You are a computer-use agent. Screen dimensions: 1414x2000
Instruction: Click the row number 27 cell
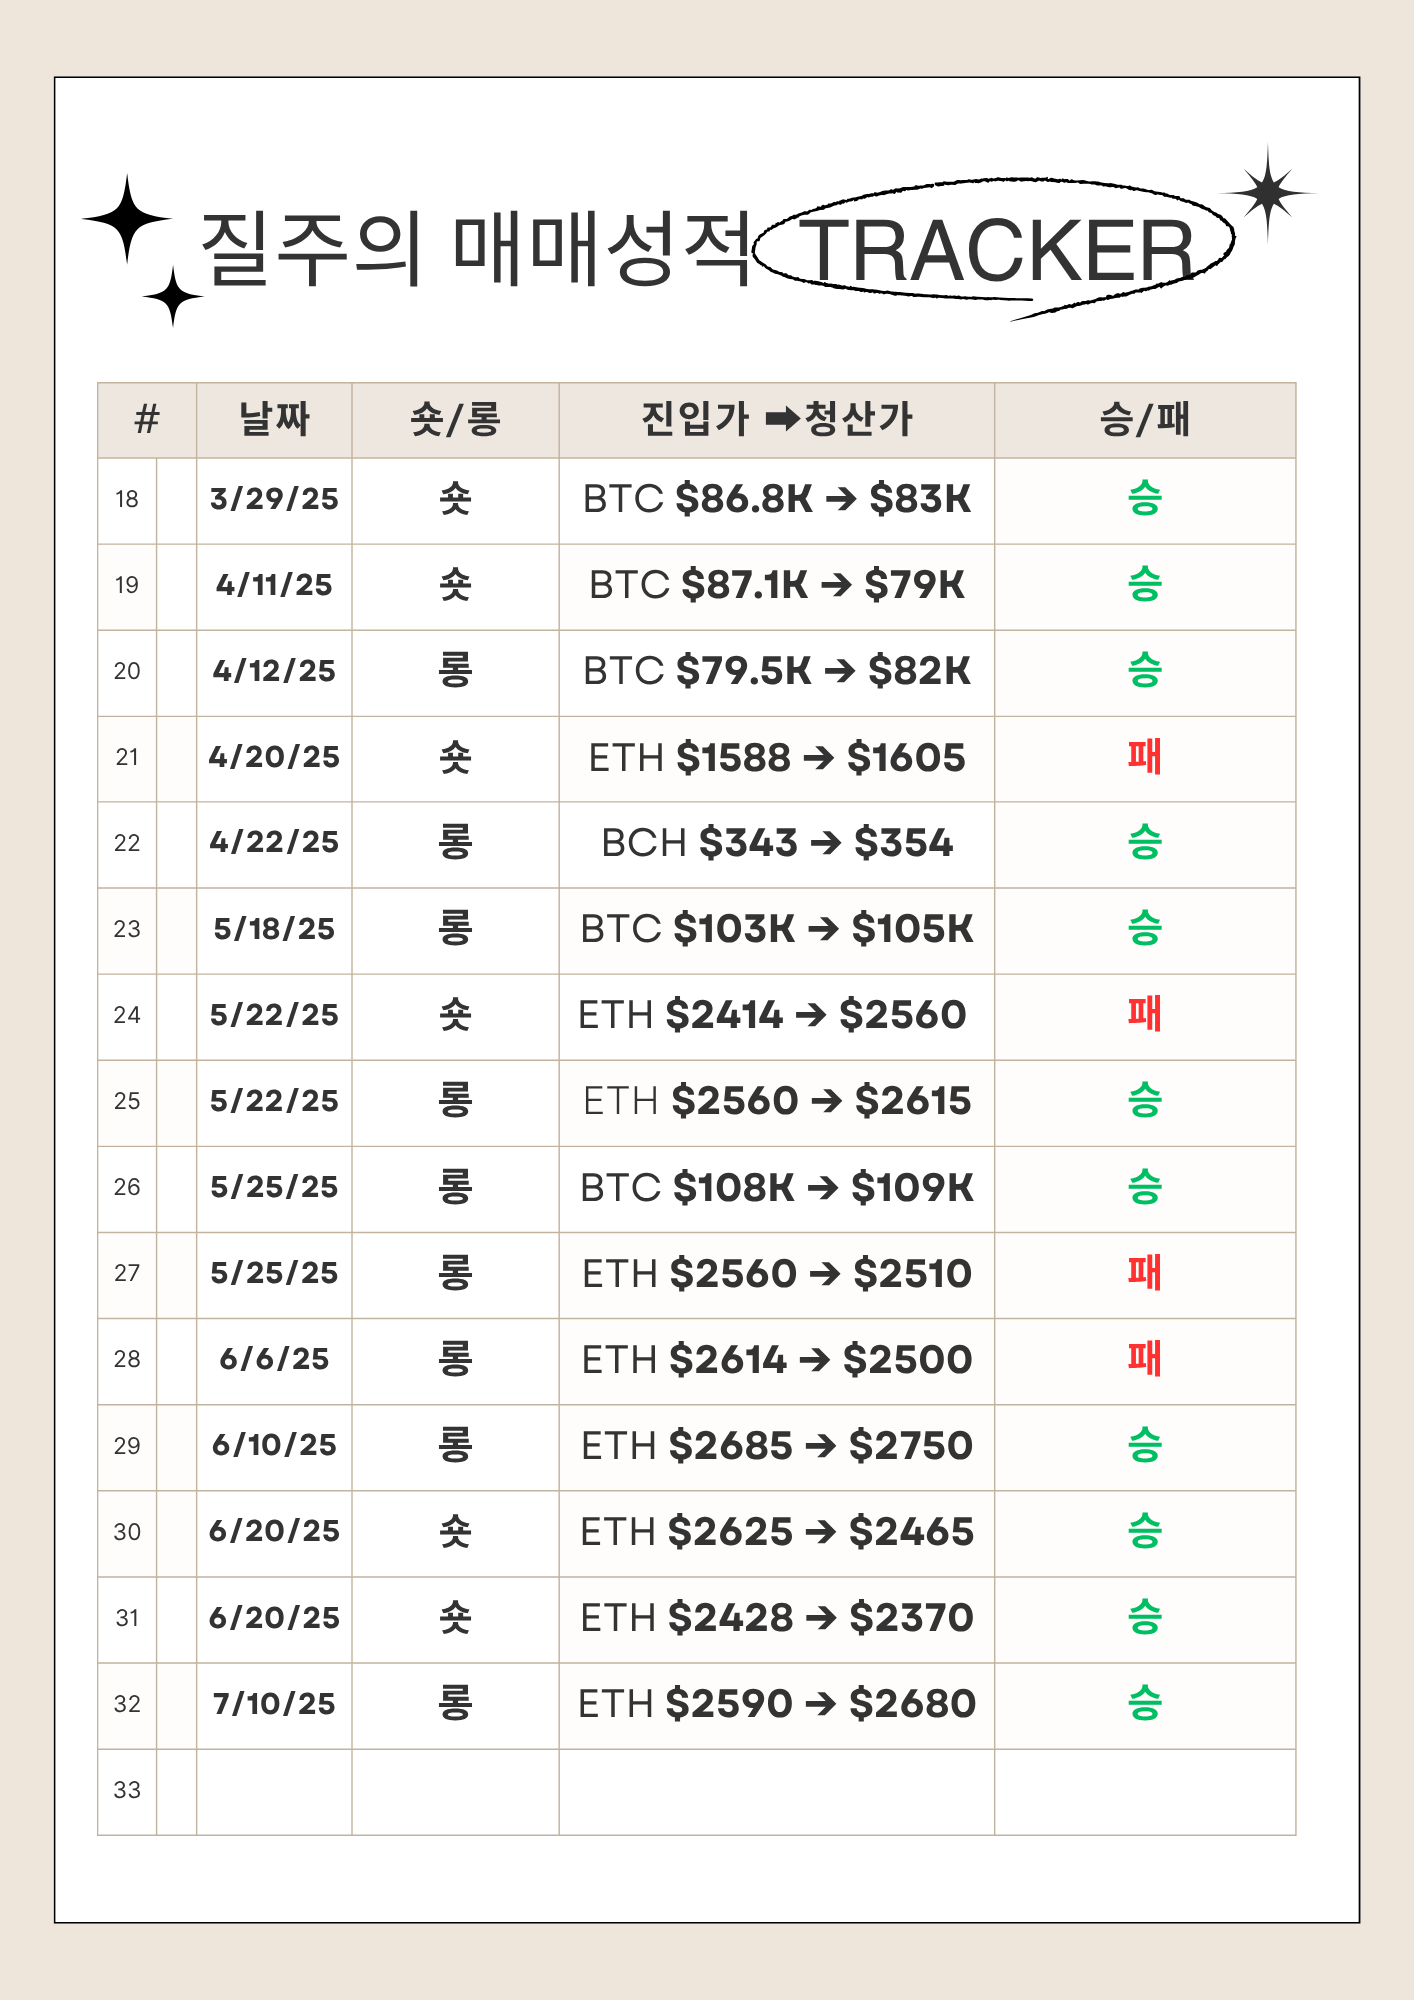[127, 1275]
